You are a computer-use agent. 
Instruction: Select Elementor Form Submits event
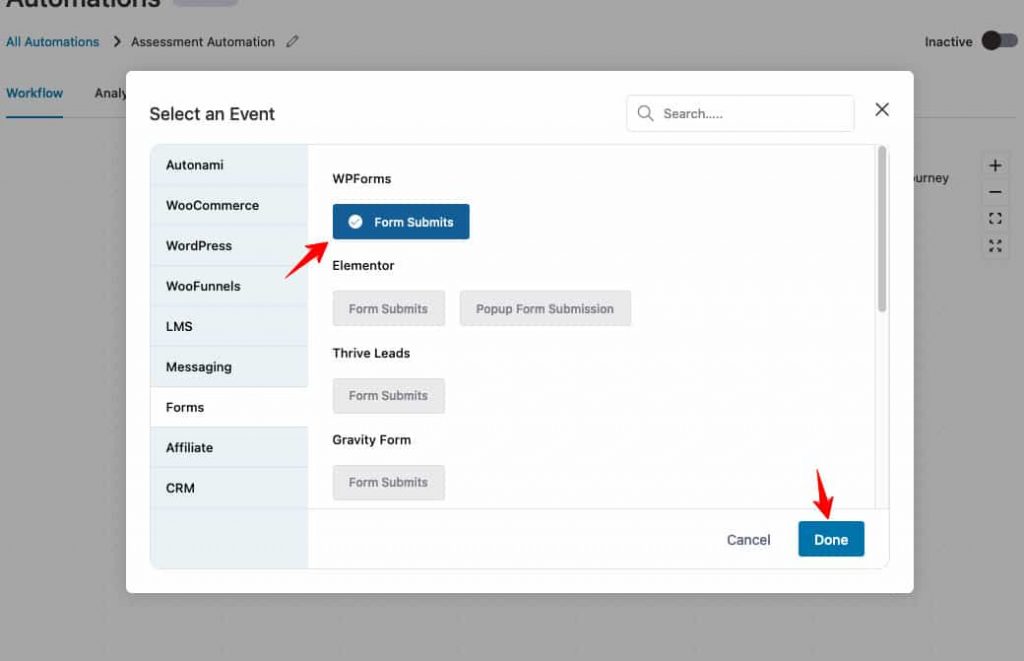389,308
